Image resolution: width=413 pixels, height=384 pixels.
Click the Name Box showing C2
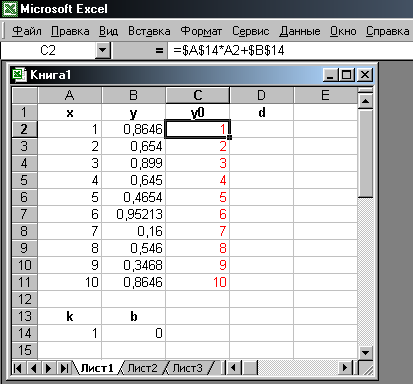point(48,51)
